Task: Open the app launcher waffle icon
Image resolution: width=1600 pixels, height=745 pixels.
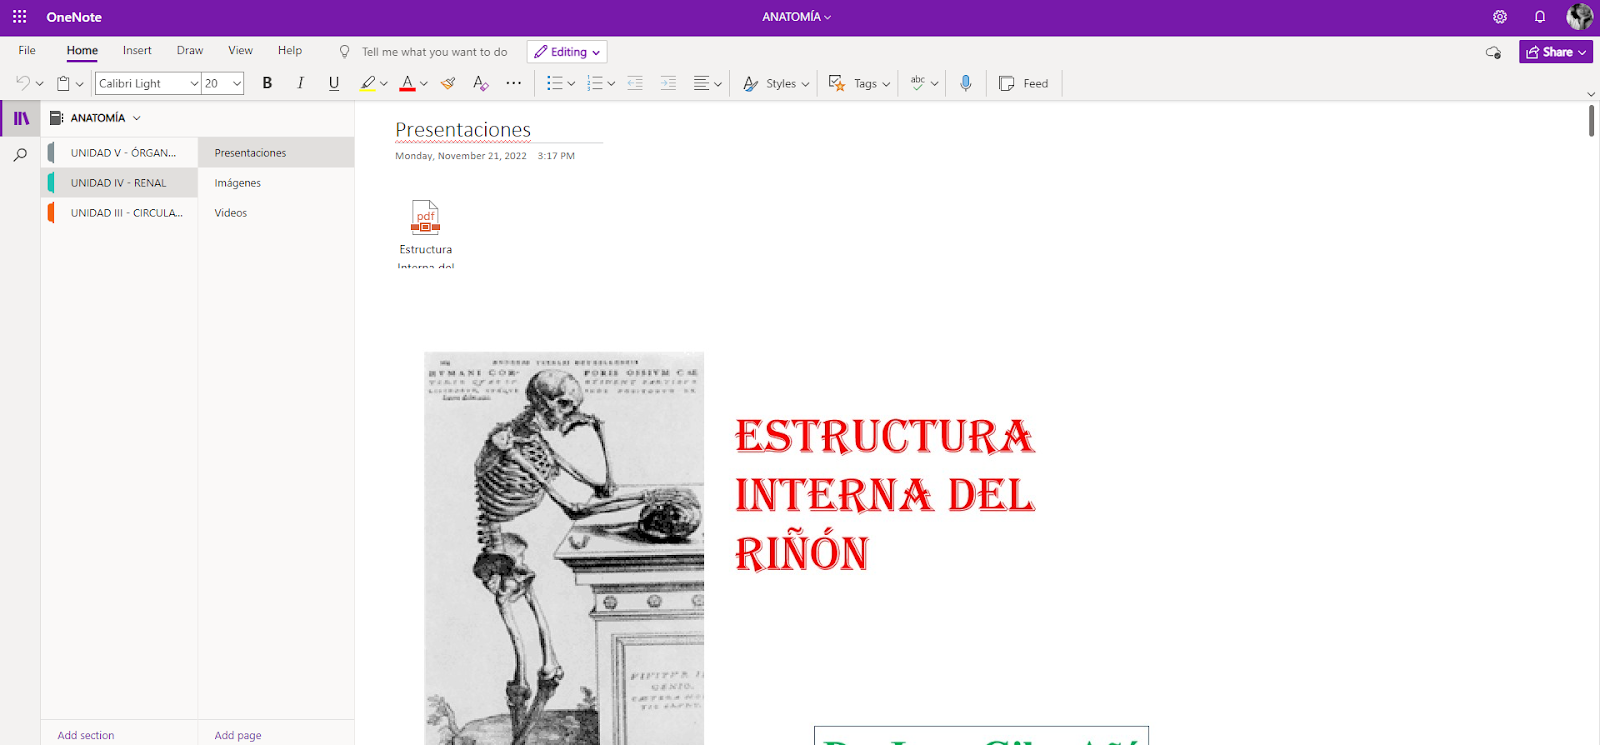Action: (x=19, y=17)
